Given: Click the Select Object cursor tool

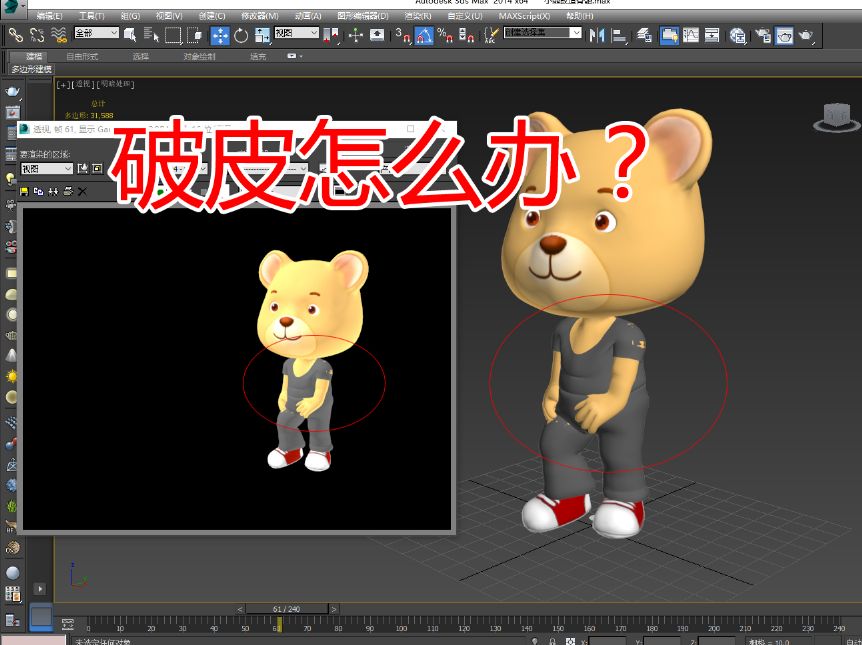Looking at the screenshot, I should pyautogui.click(x=130, y=35).
